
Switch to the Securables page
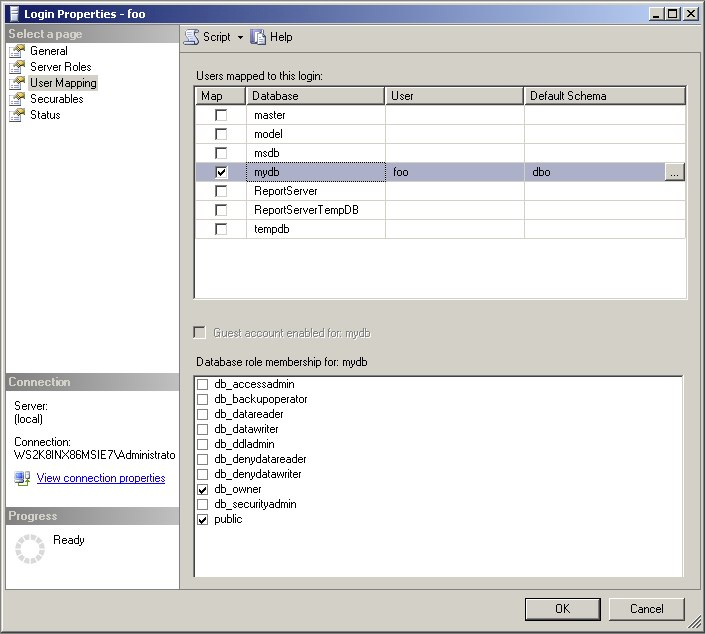[57, 99]
